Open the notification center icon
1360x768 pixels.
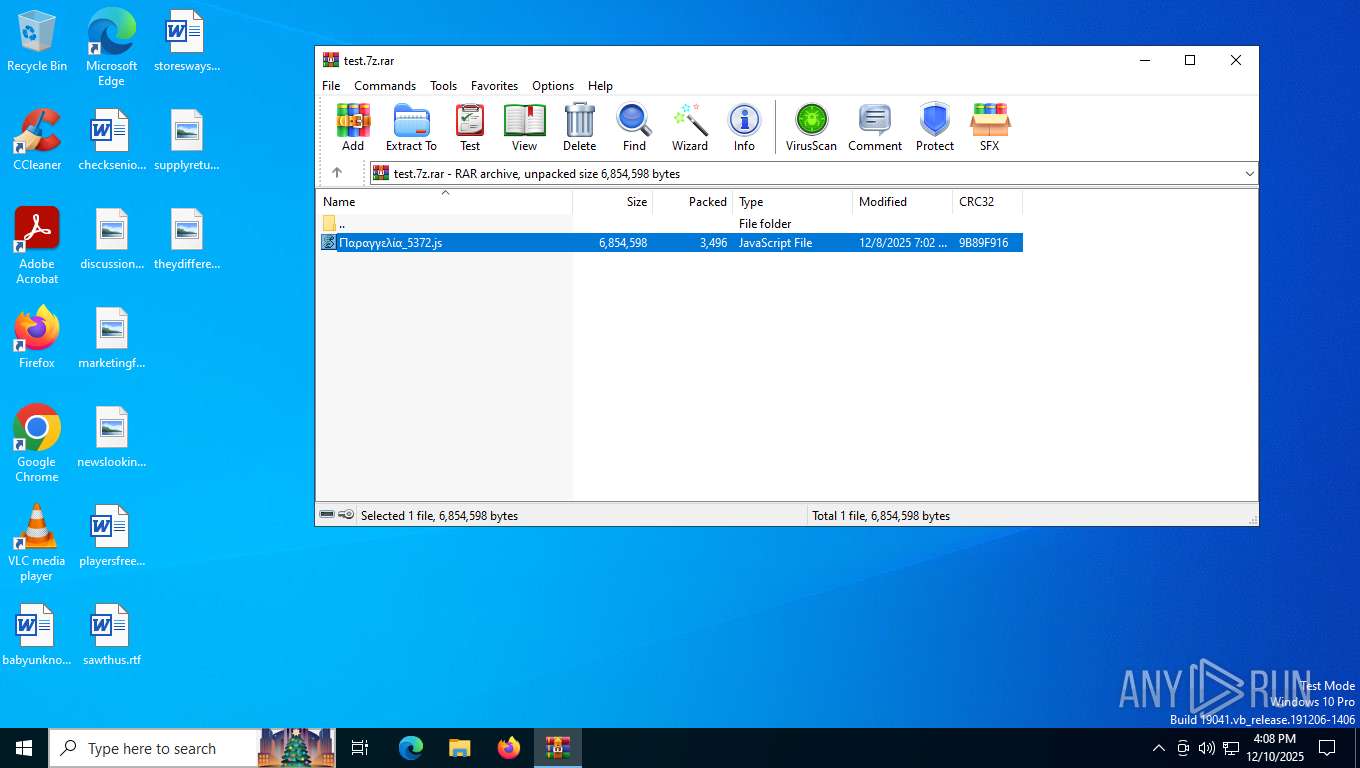[x=1327, y=748]
